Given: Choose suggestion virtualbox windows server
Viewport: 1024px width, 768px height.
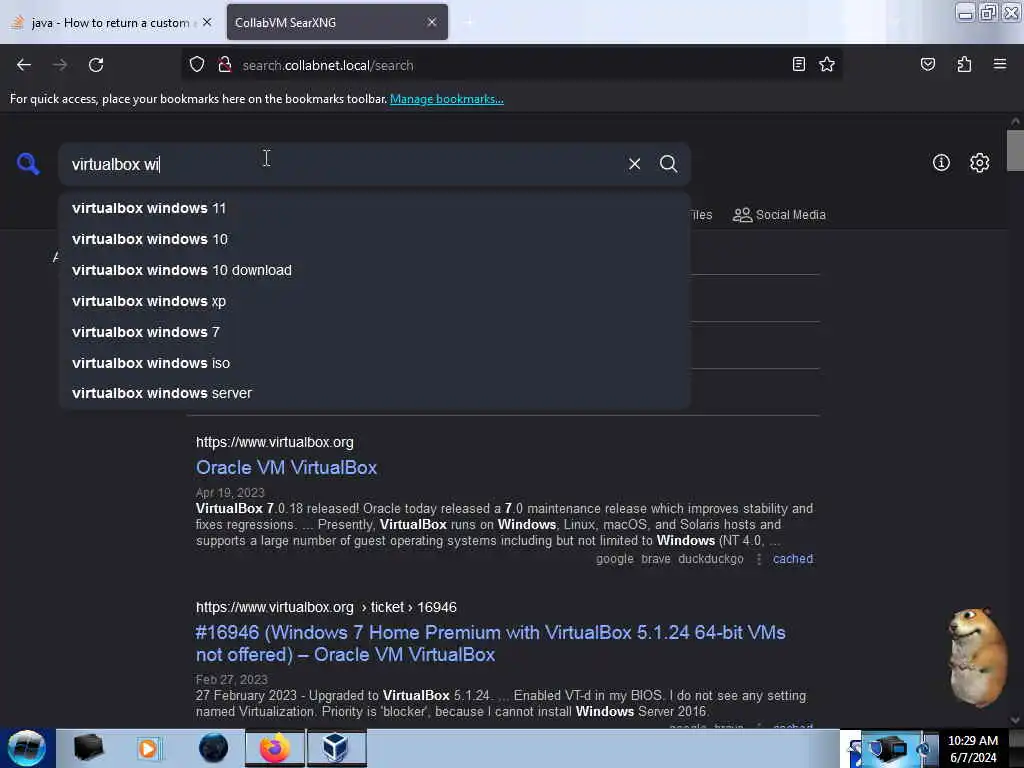Looking at the screenshot, I should [x=375, y=393].
